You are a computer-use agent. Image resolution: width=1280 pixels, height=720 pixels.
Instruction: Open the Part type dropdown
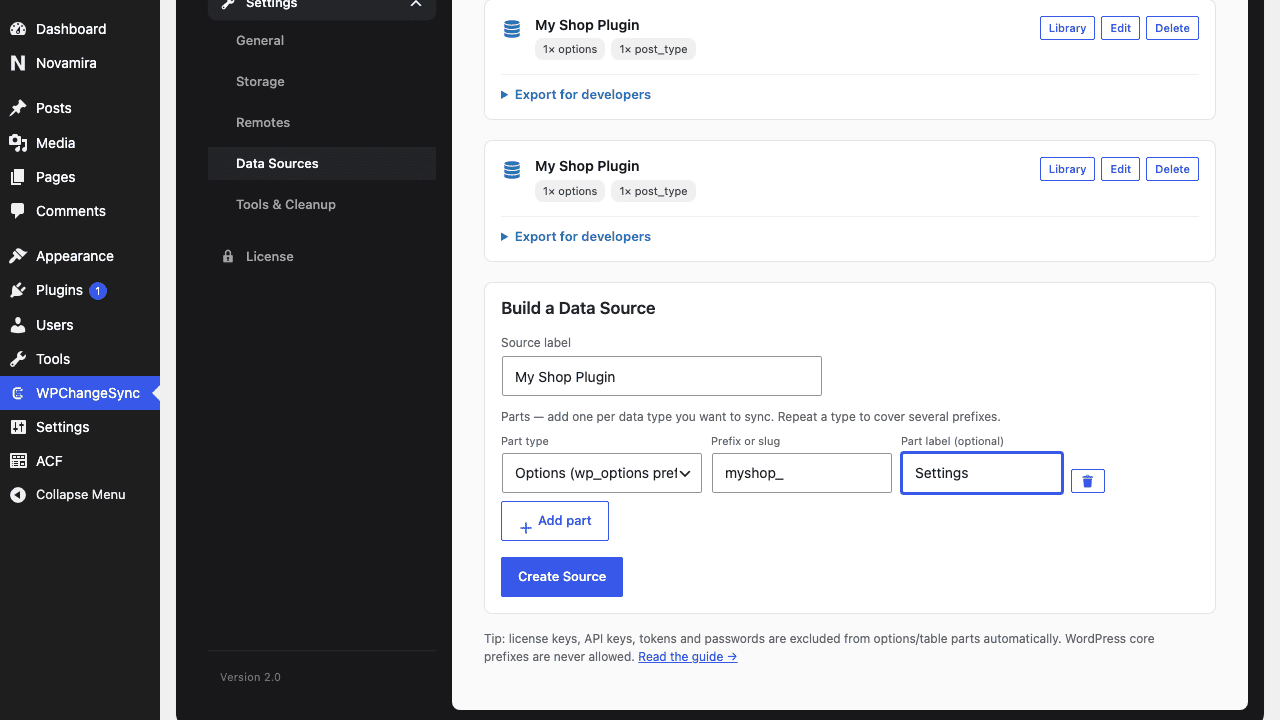point(602,473)
